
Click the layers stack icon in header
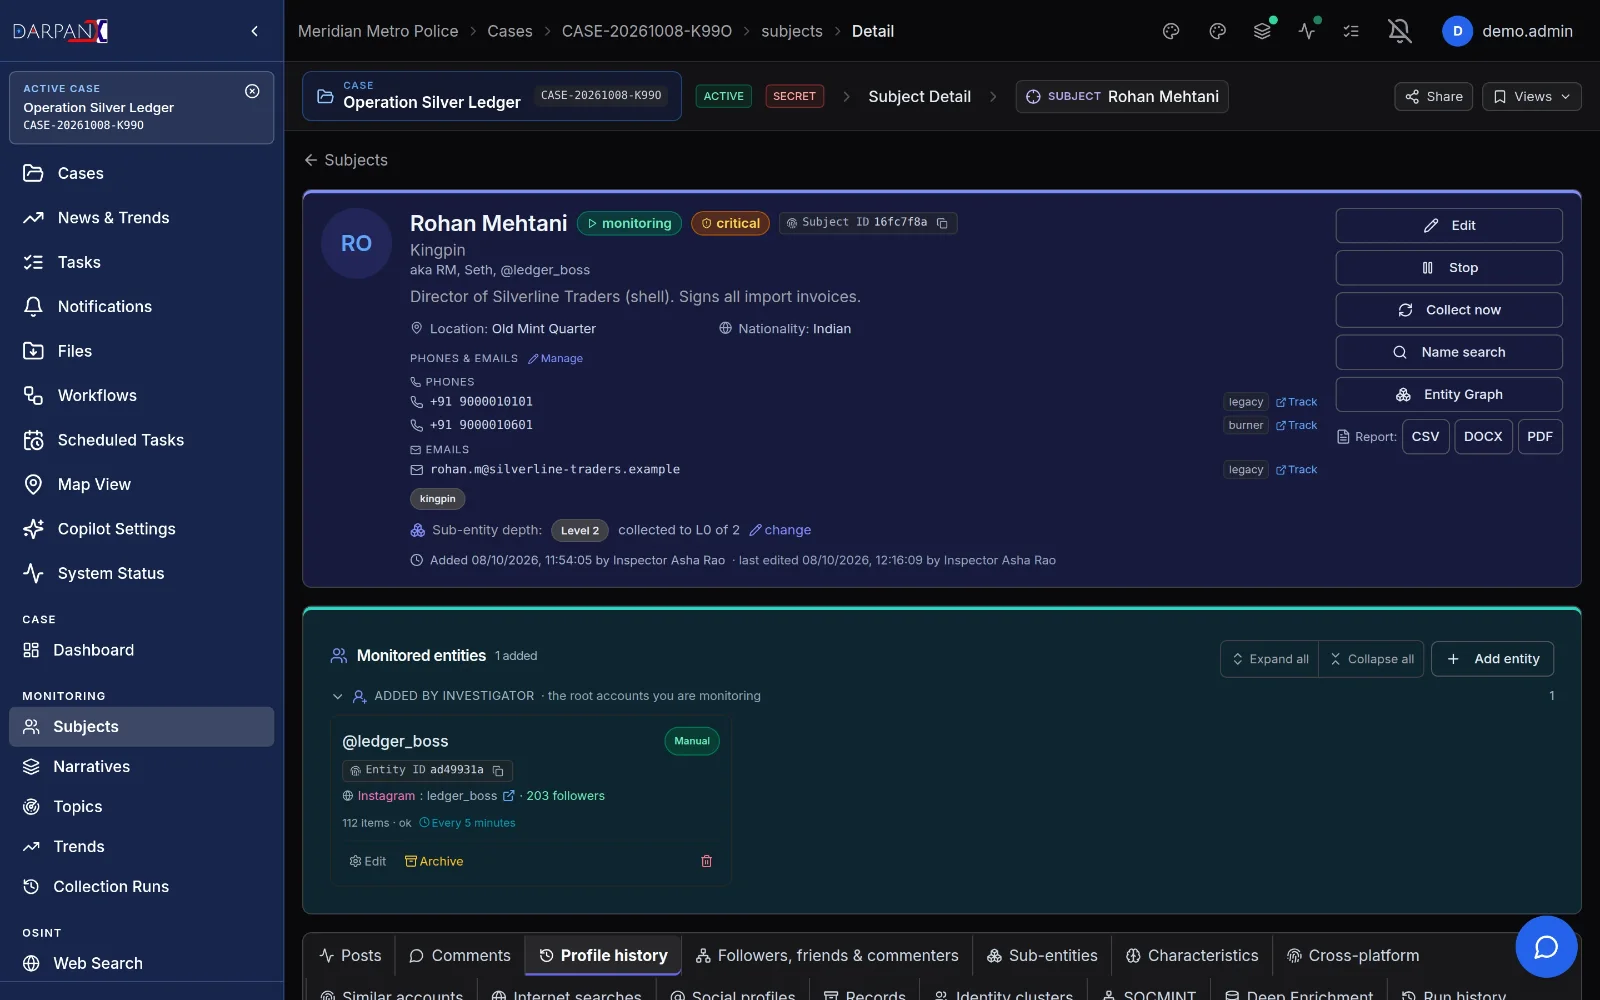click(1263, 31)
